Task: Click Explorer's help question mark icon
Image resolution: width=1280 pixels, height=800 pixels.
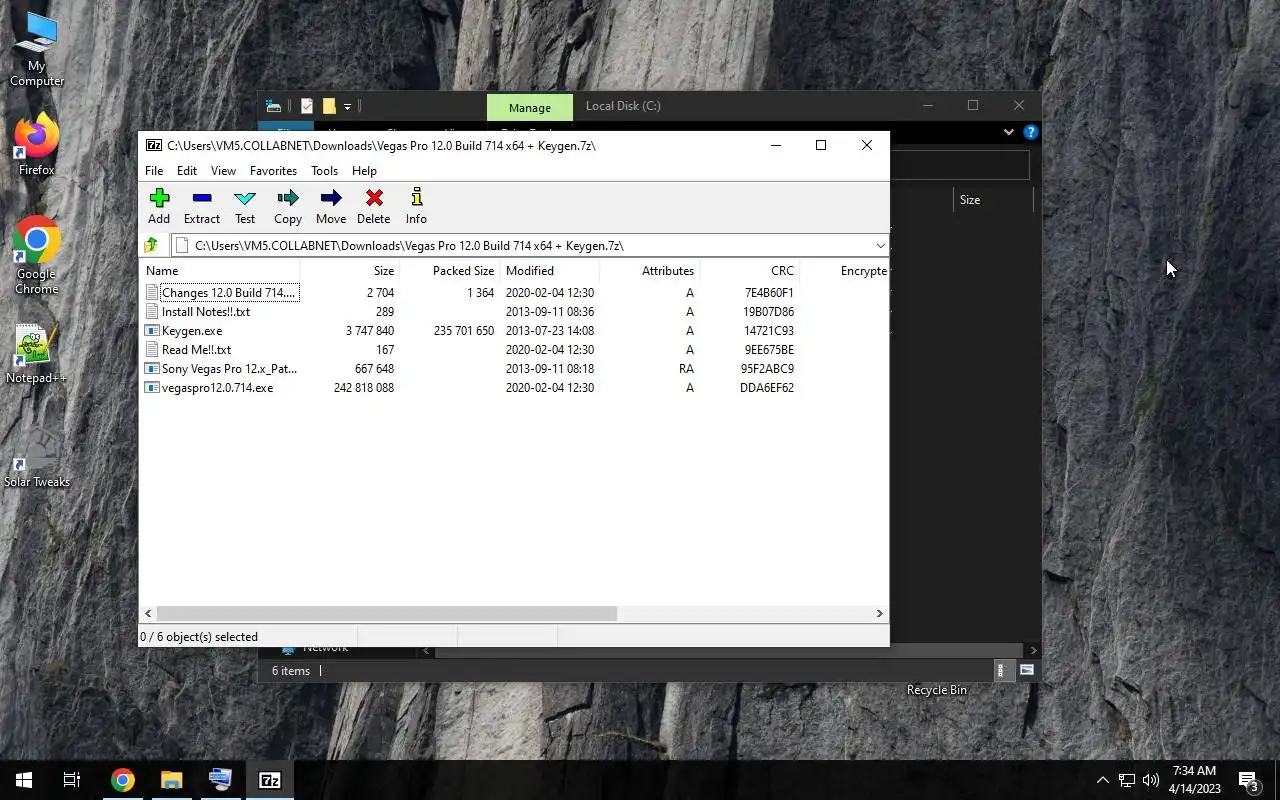Action: click(1031, 132)
